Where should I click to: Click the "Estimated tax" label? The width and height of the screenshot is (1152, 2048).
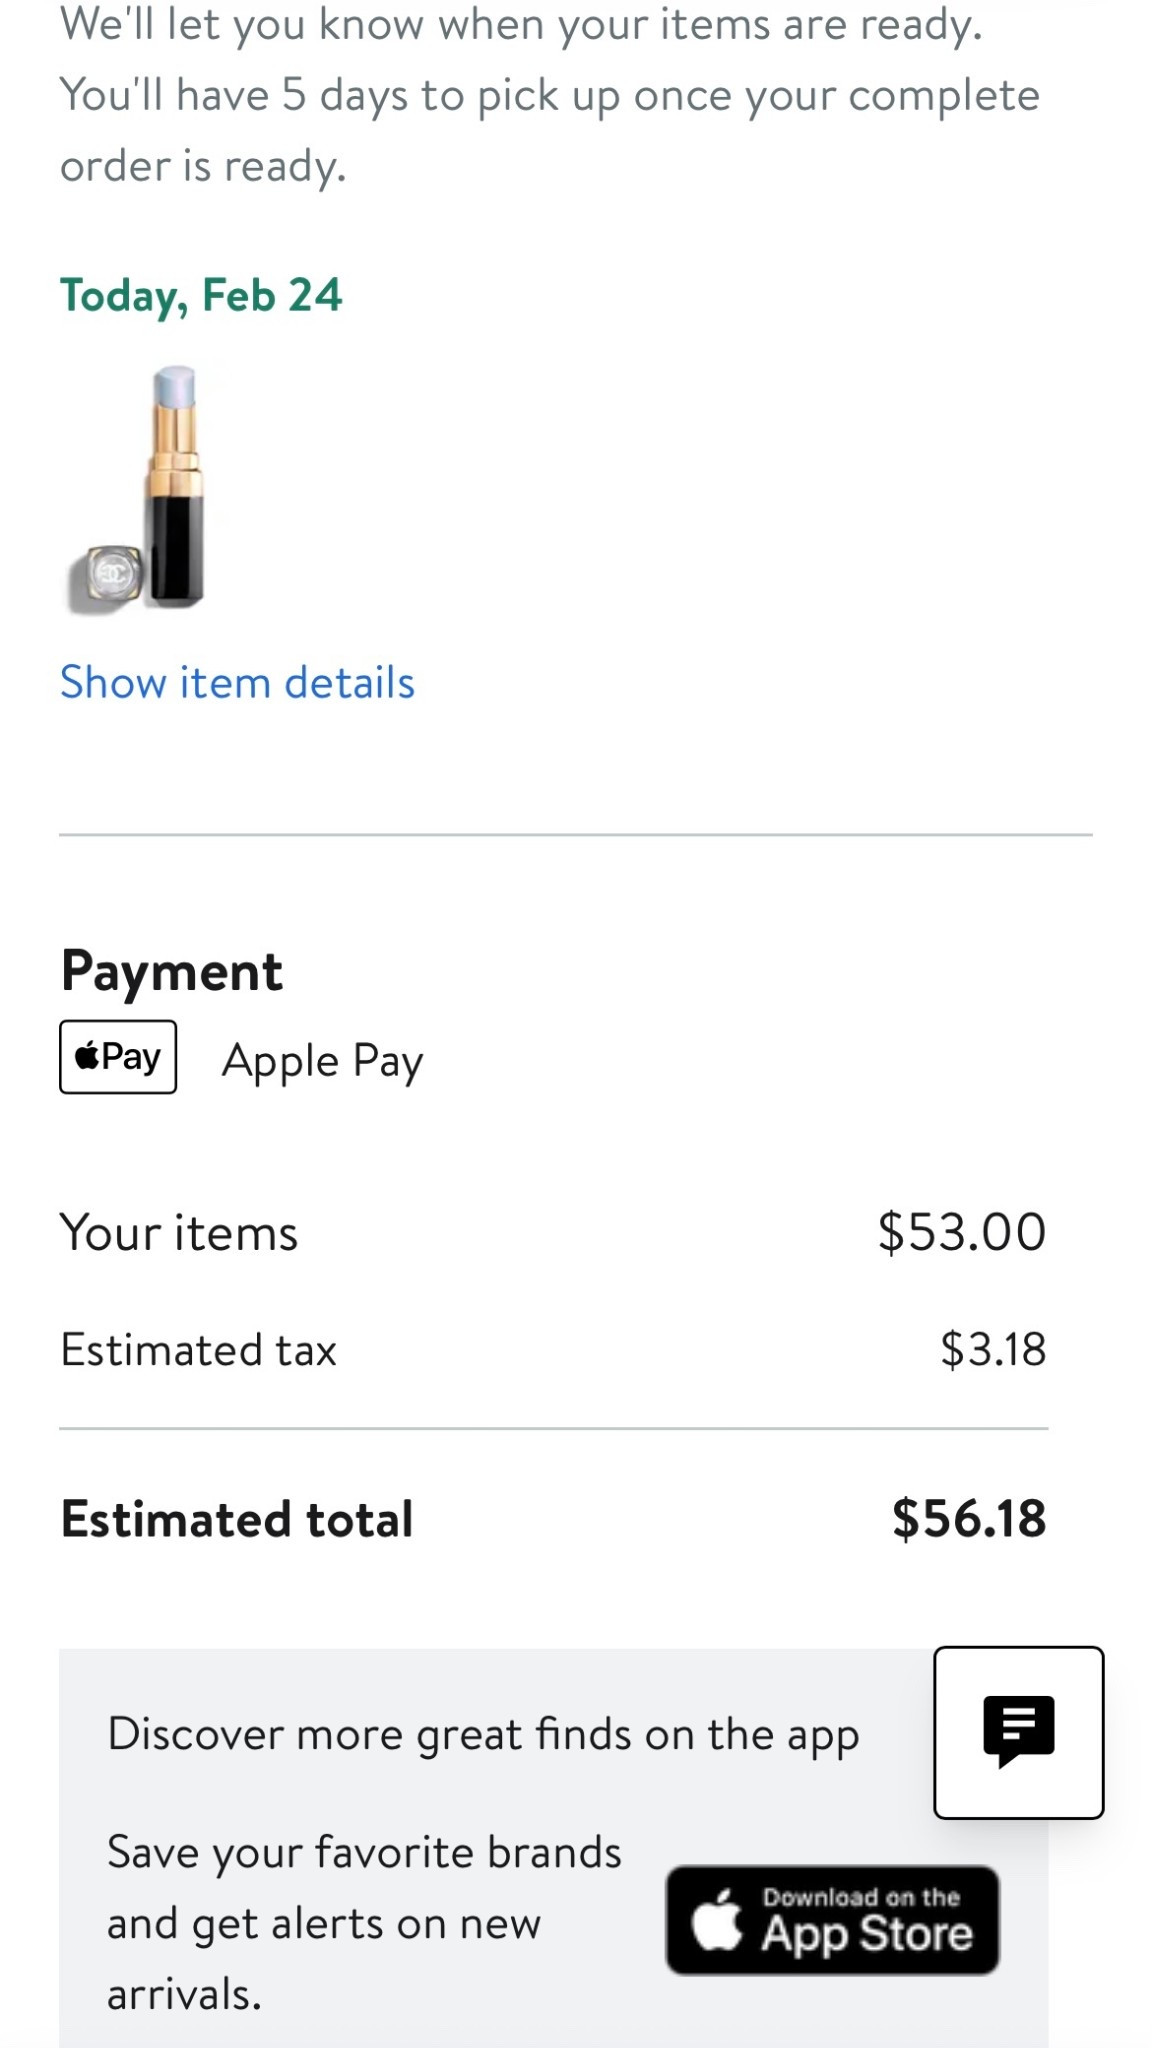tap(197, 1349)
